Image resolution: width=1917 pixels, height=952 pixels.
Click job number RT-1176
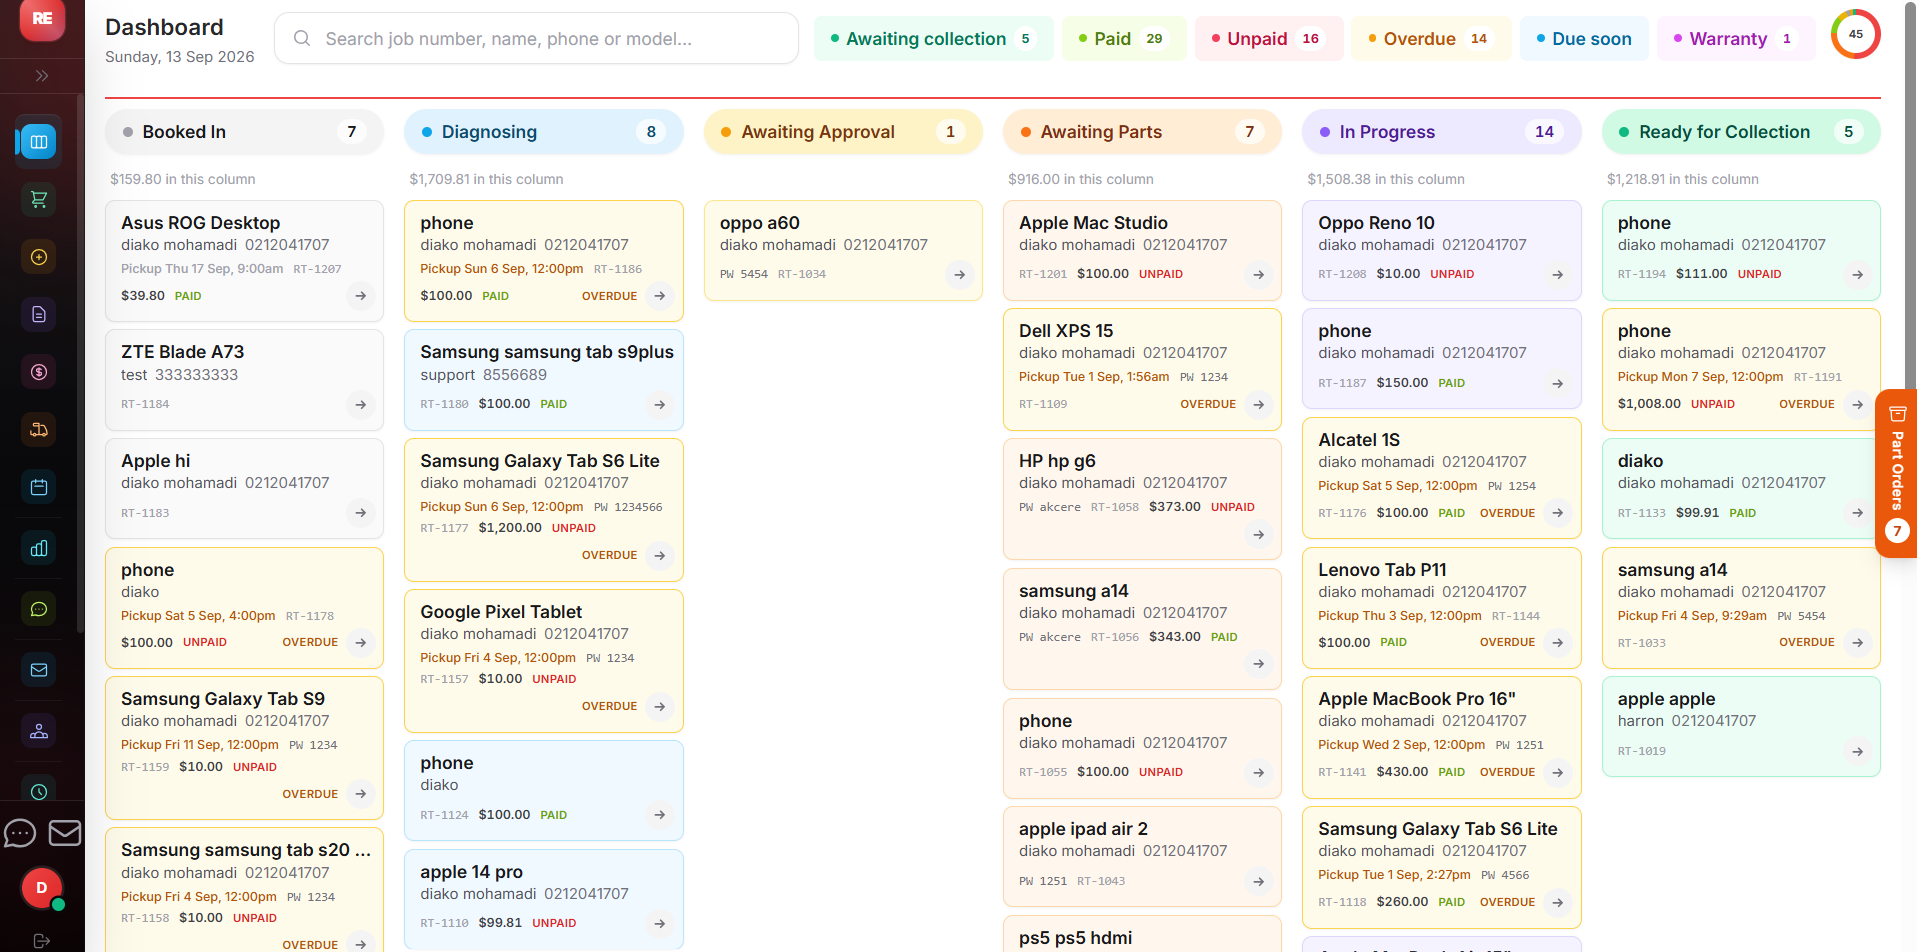coord(1342,513)
